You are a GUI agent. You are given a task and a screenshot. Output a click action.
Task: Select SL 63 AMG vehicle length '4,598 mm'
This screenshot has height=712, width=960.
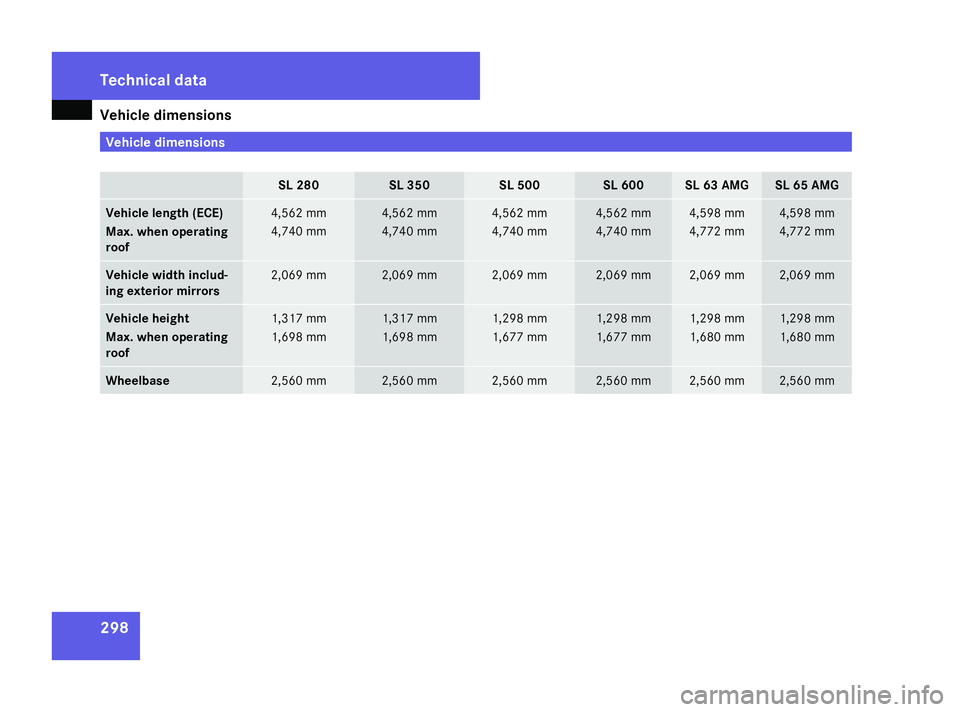[x=717, y=213]
